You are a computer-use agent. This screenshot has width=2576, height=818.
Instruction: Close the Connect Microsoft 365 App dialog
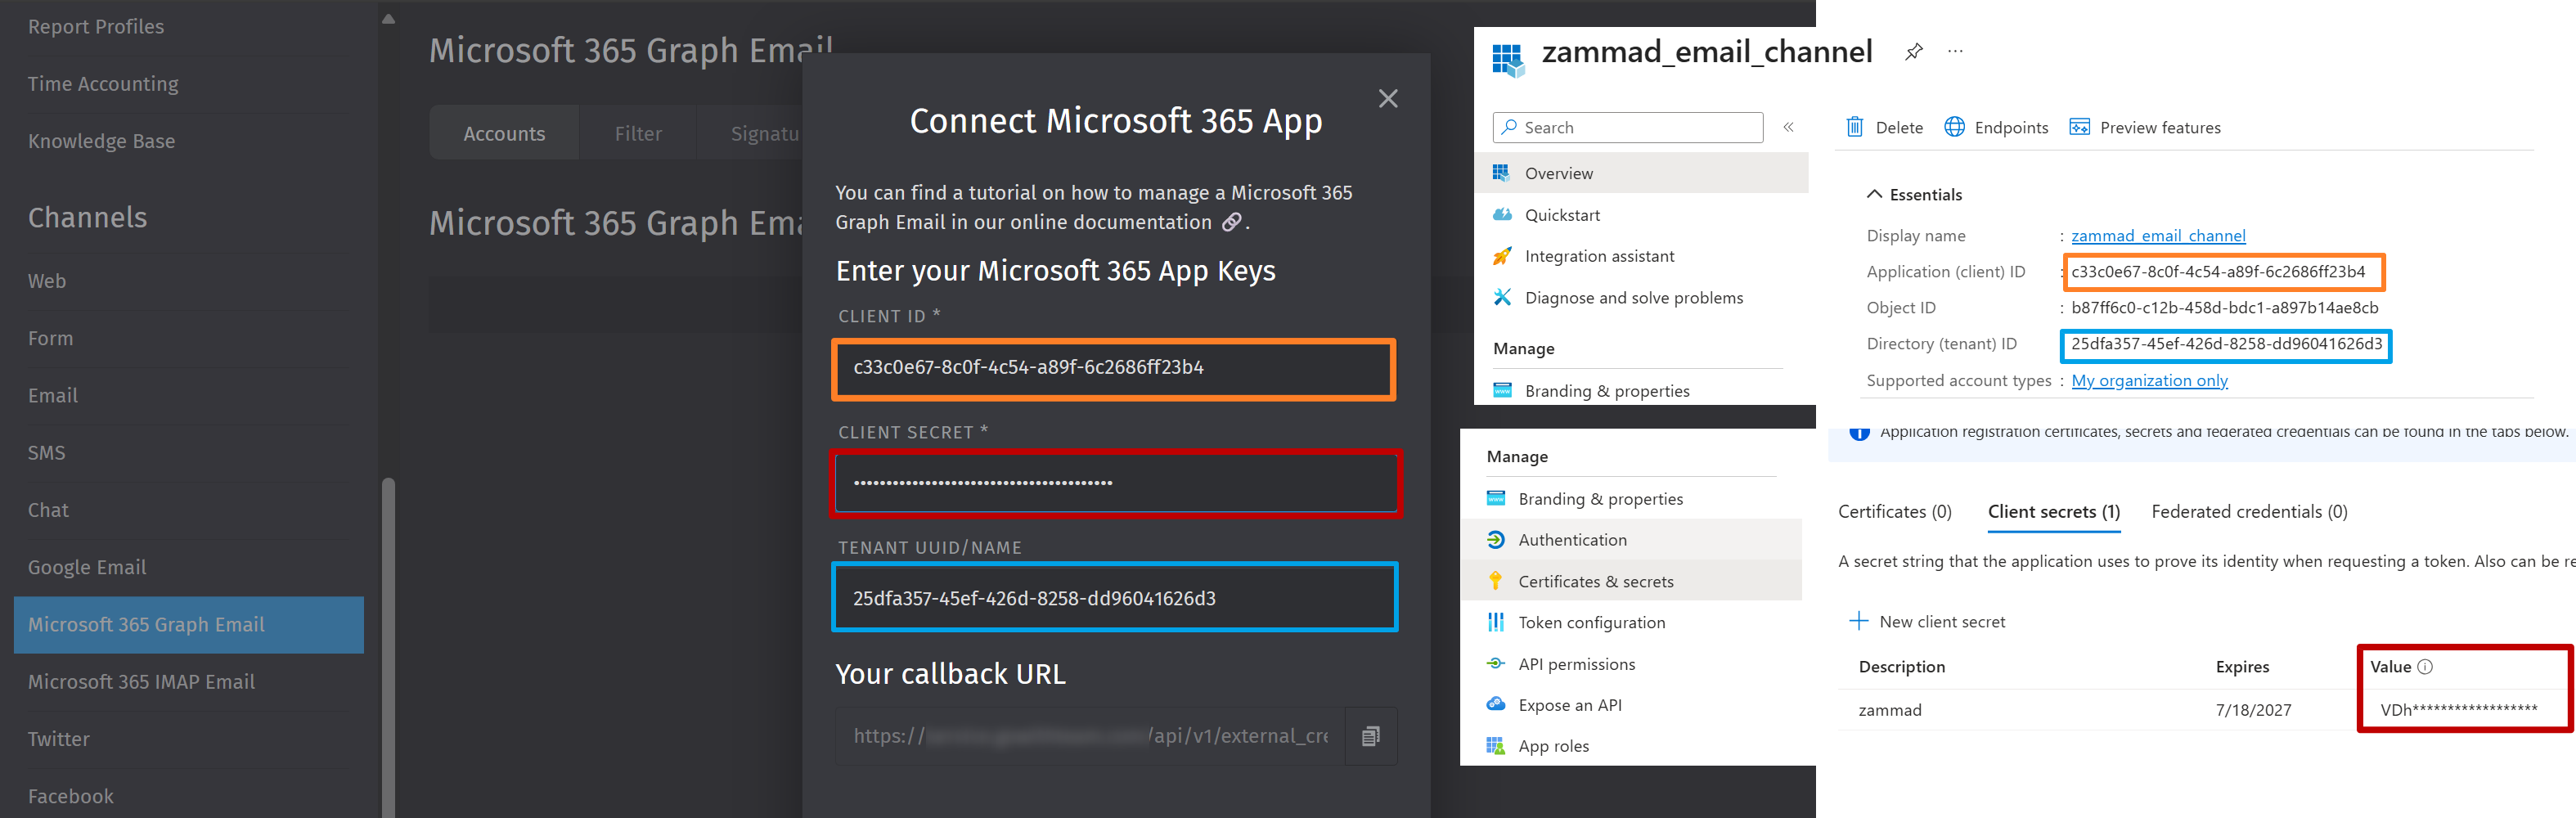[1388, 98]
